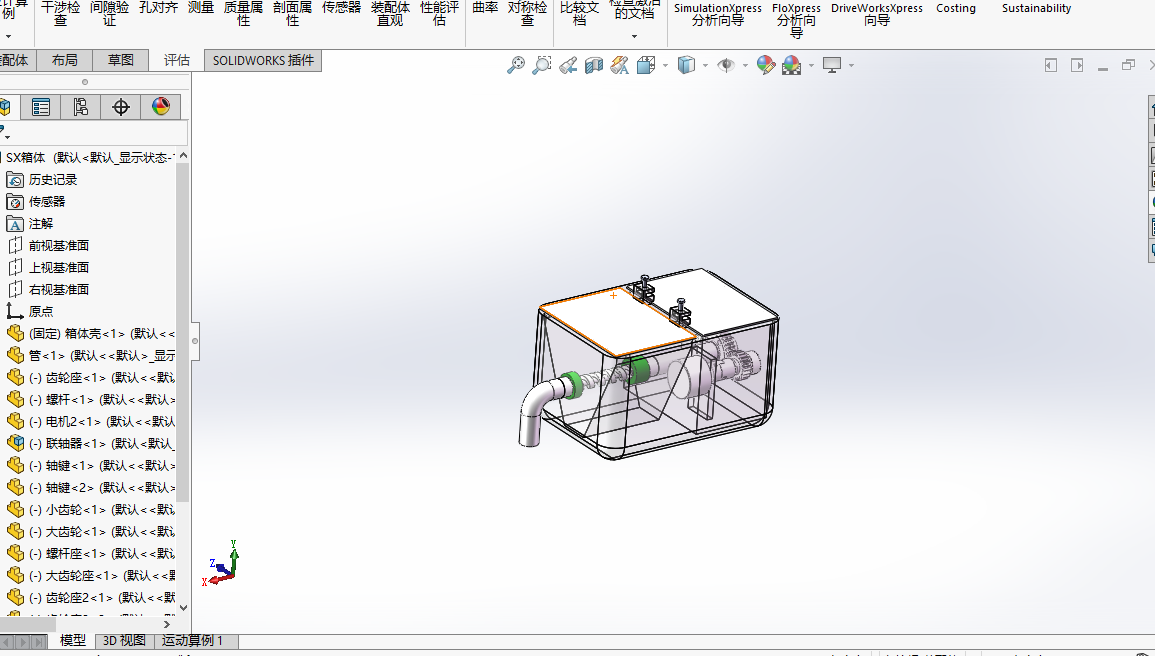Select the Zoom to Area tool
The image size is (1155, 656).
click(x=541, y=66)
